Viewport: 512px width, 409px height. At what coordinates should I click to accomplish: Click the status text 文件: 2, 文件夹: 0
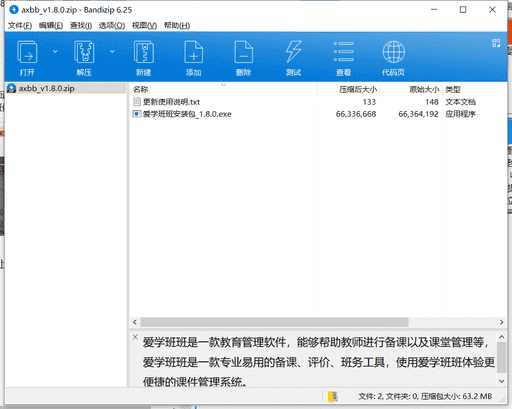(x=388, y=396)
